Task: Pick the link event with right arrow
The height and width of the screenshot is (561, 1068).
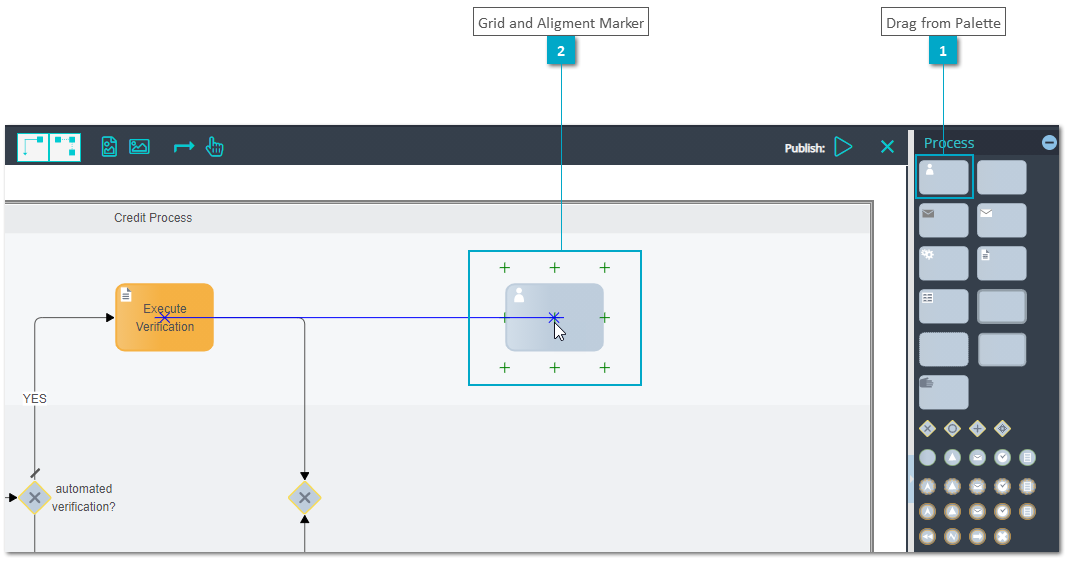Action: click(x=977, y=536)
